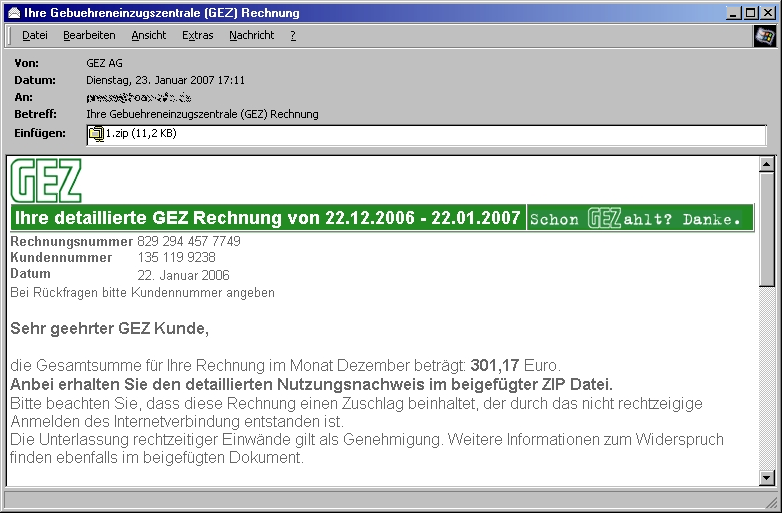782x513 pixels.
Task: Click the Windows flag logo icon
Action: tap(765, 35)
